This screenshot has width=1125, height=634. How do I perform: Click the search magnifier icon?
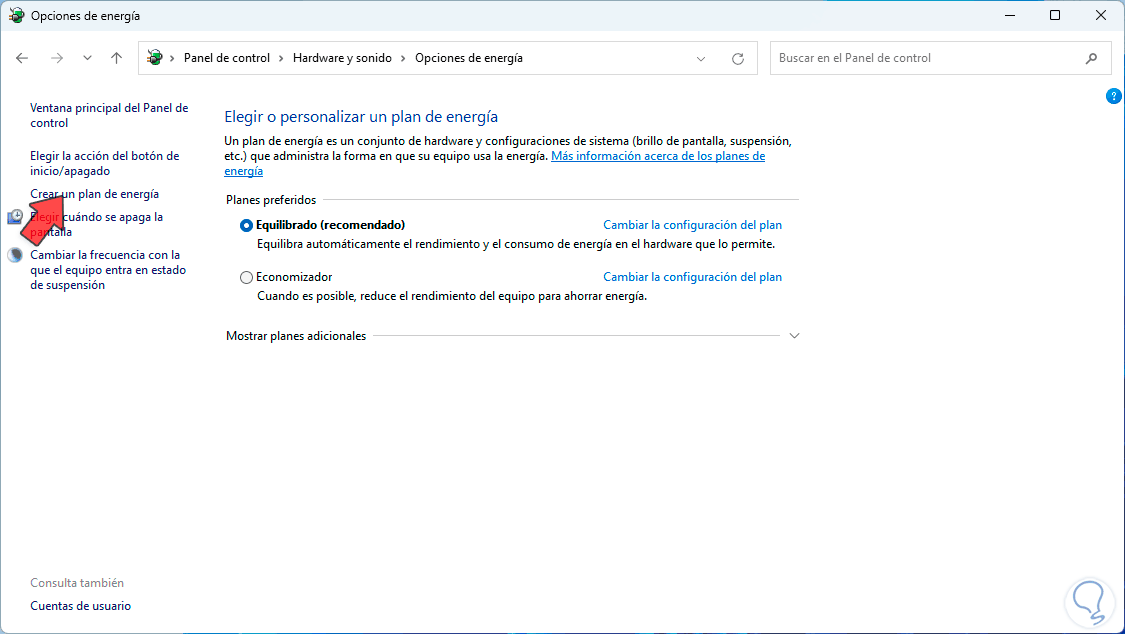click(1091, 58)
